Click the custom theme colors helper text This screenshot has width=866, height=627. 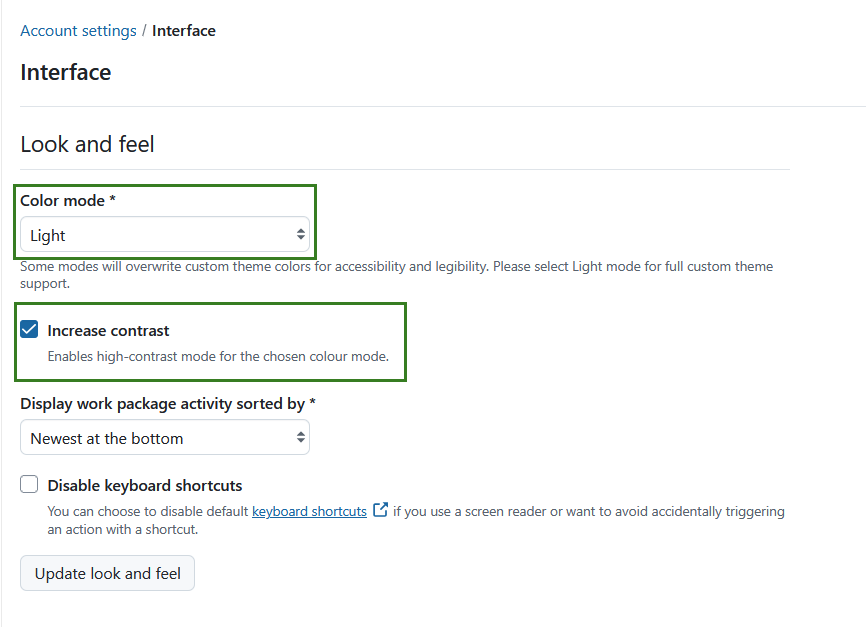pyautogui.click(x=397, y=275)
